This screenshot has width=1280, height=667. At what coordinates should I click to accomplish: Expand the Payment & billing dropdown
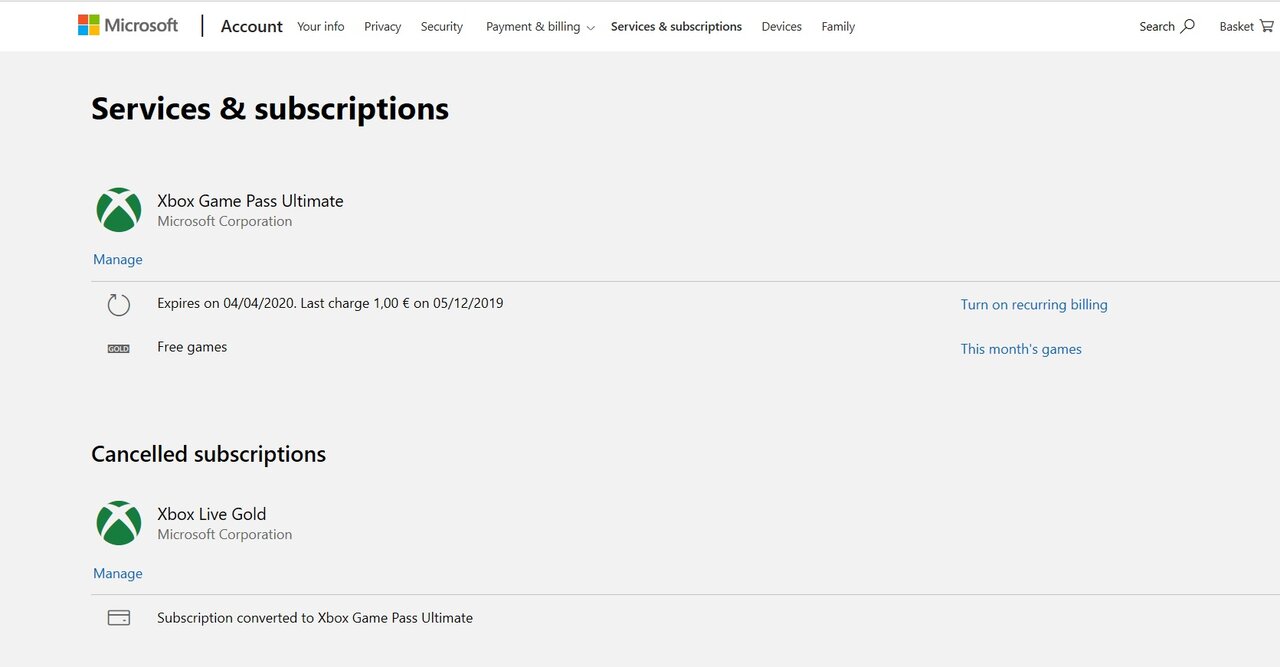(540, 27)
